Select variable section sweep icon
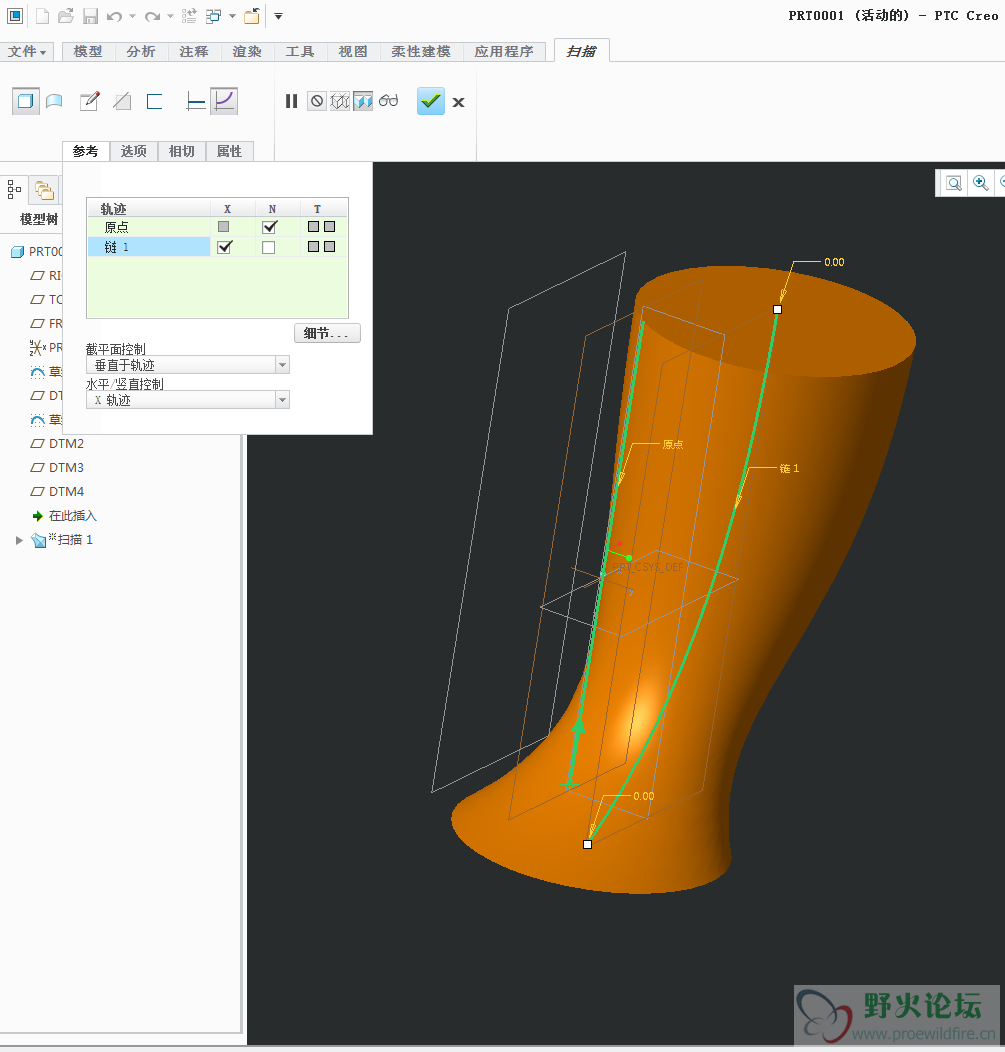Image resolution: width=1005 pixels, height=1052 pixels. [224, 101]
